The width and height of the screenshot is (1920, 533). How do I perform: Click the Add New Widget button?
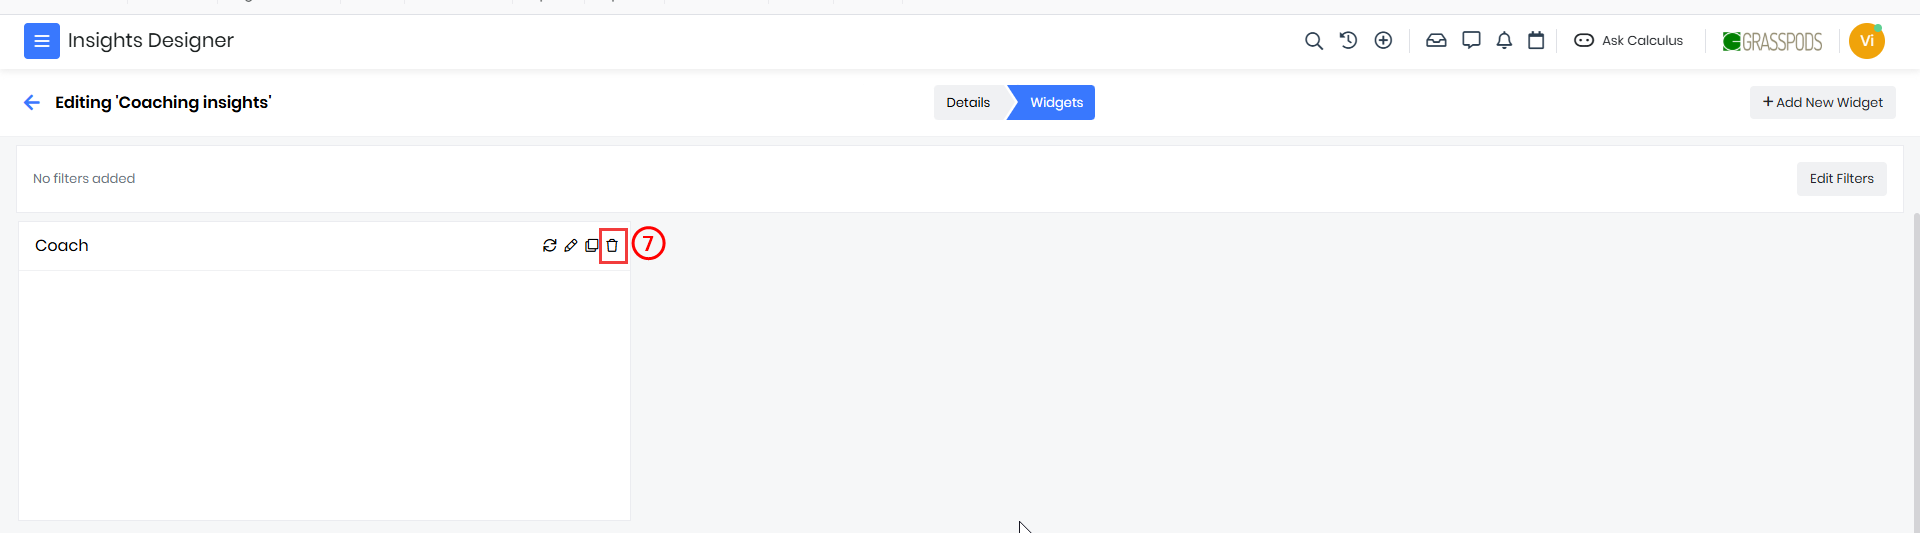(x=1822, y=102)
